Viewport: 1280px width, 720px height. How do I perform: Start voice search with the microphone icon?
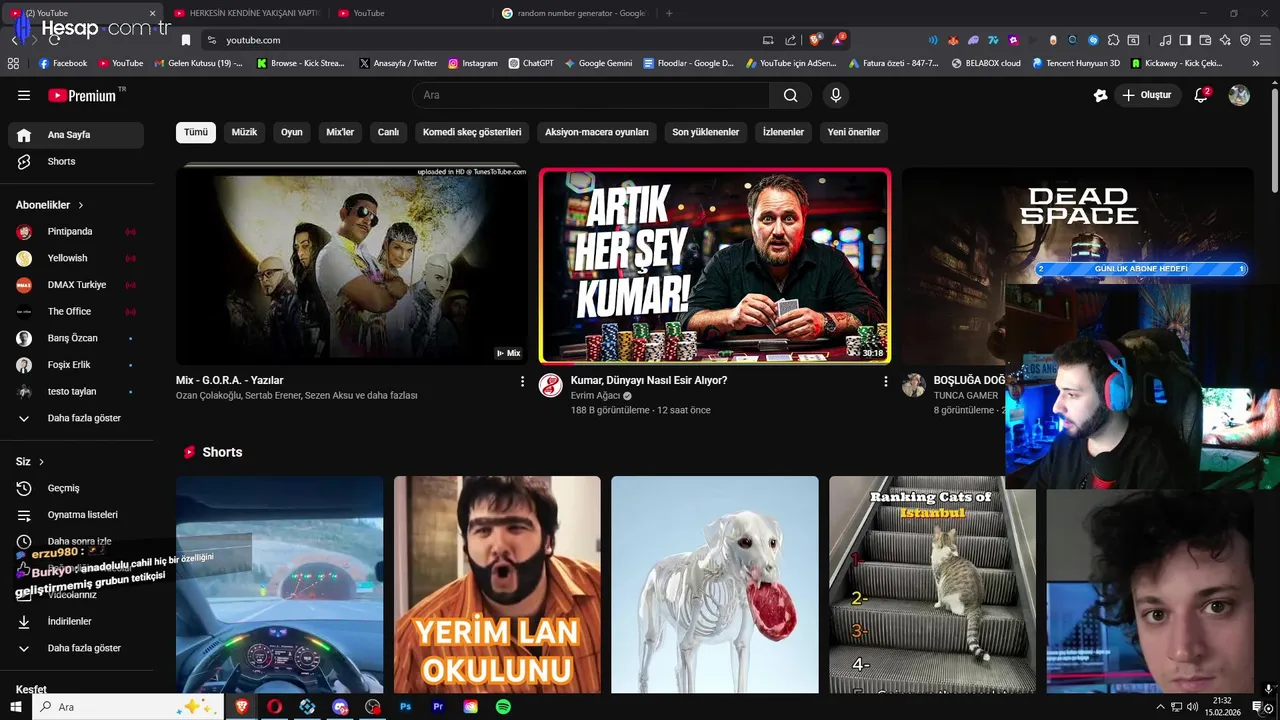click(836, 95)
